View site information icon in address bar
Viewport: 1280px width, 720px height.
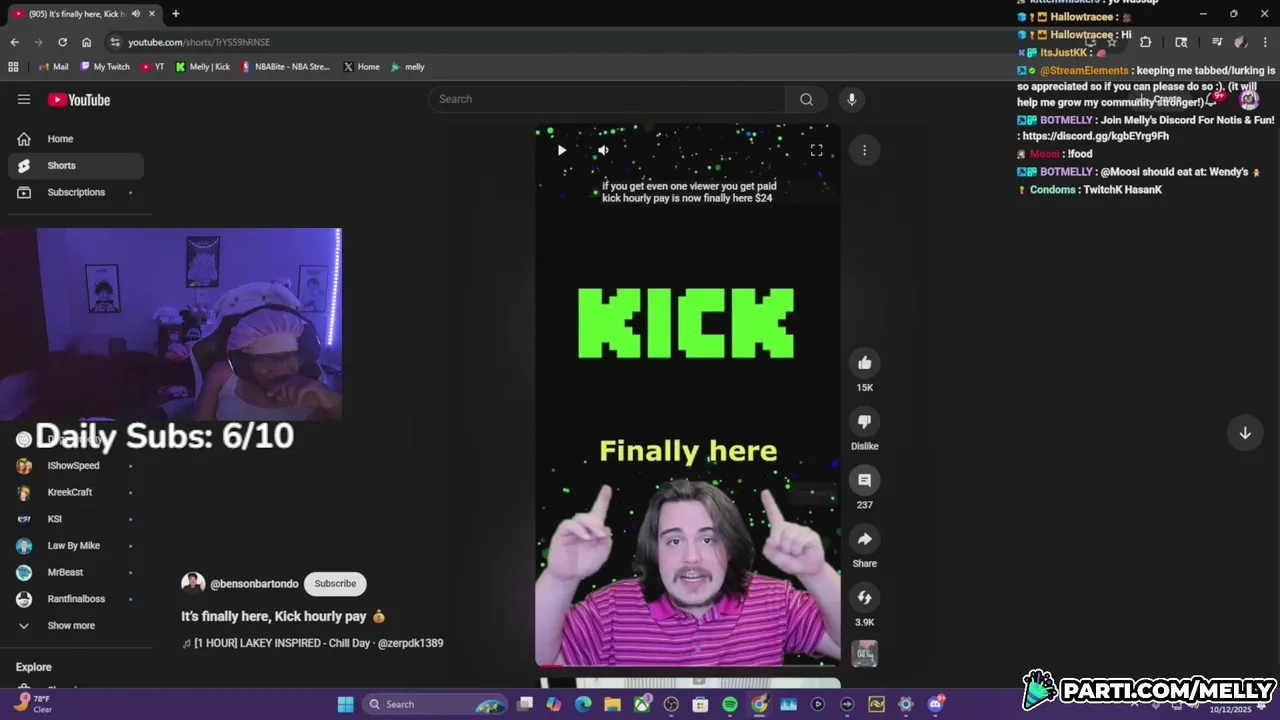115,42
